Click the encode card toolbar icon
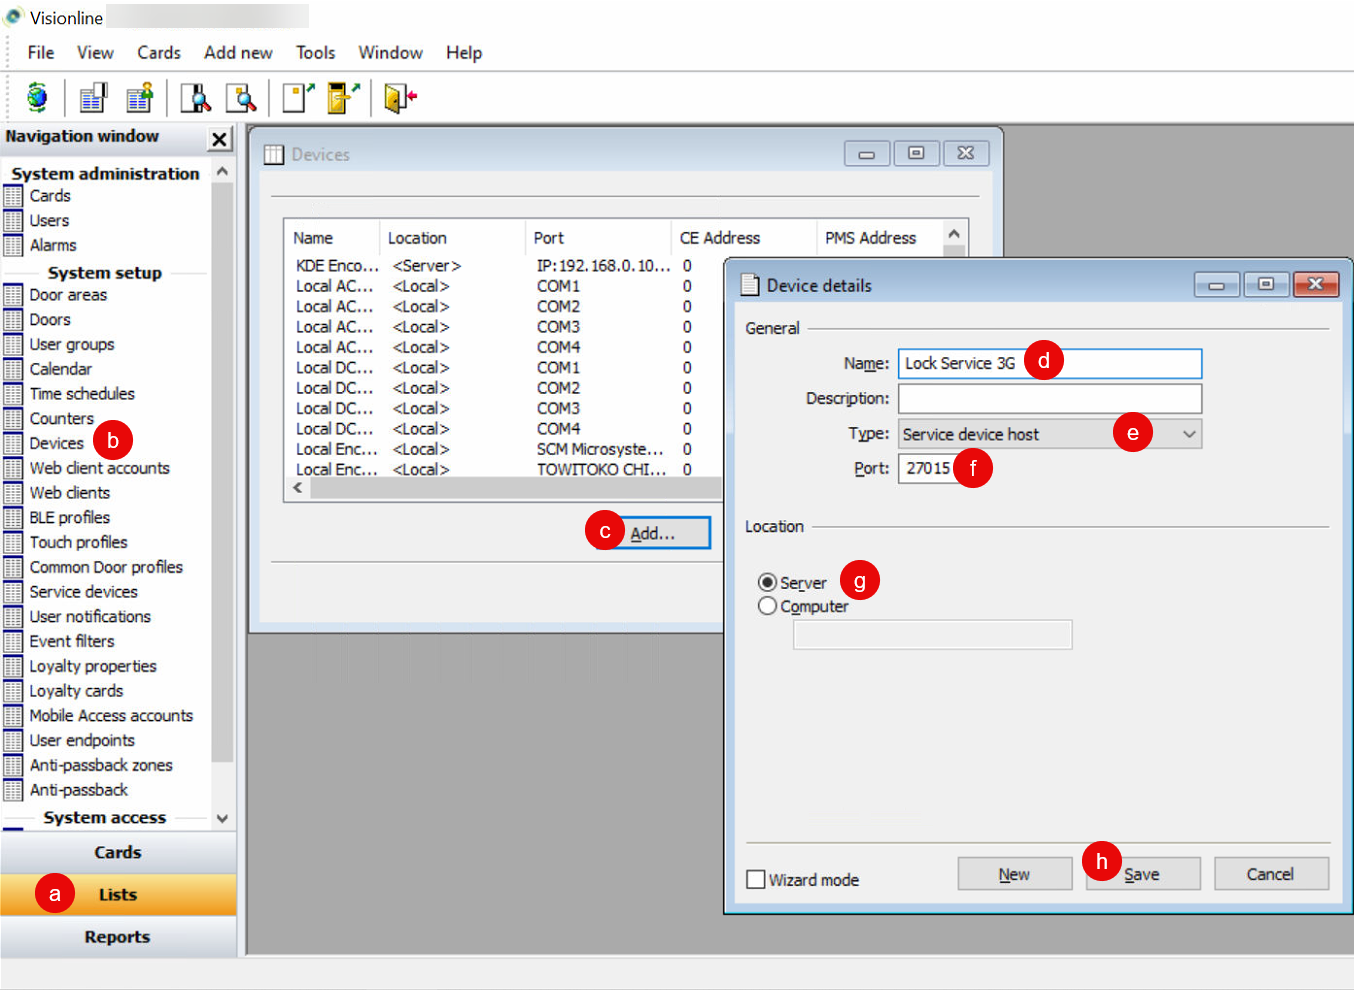Viewport: 1354px width, 990px height. pos(296,97)
